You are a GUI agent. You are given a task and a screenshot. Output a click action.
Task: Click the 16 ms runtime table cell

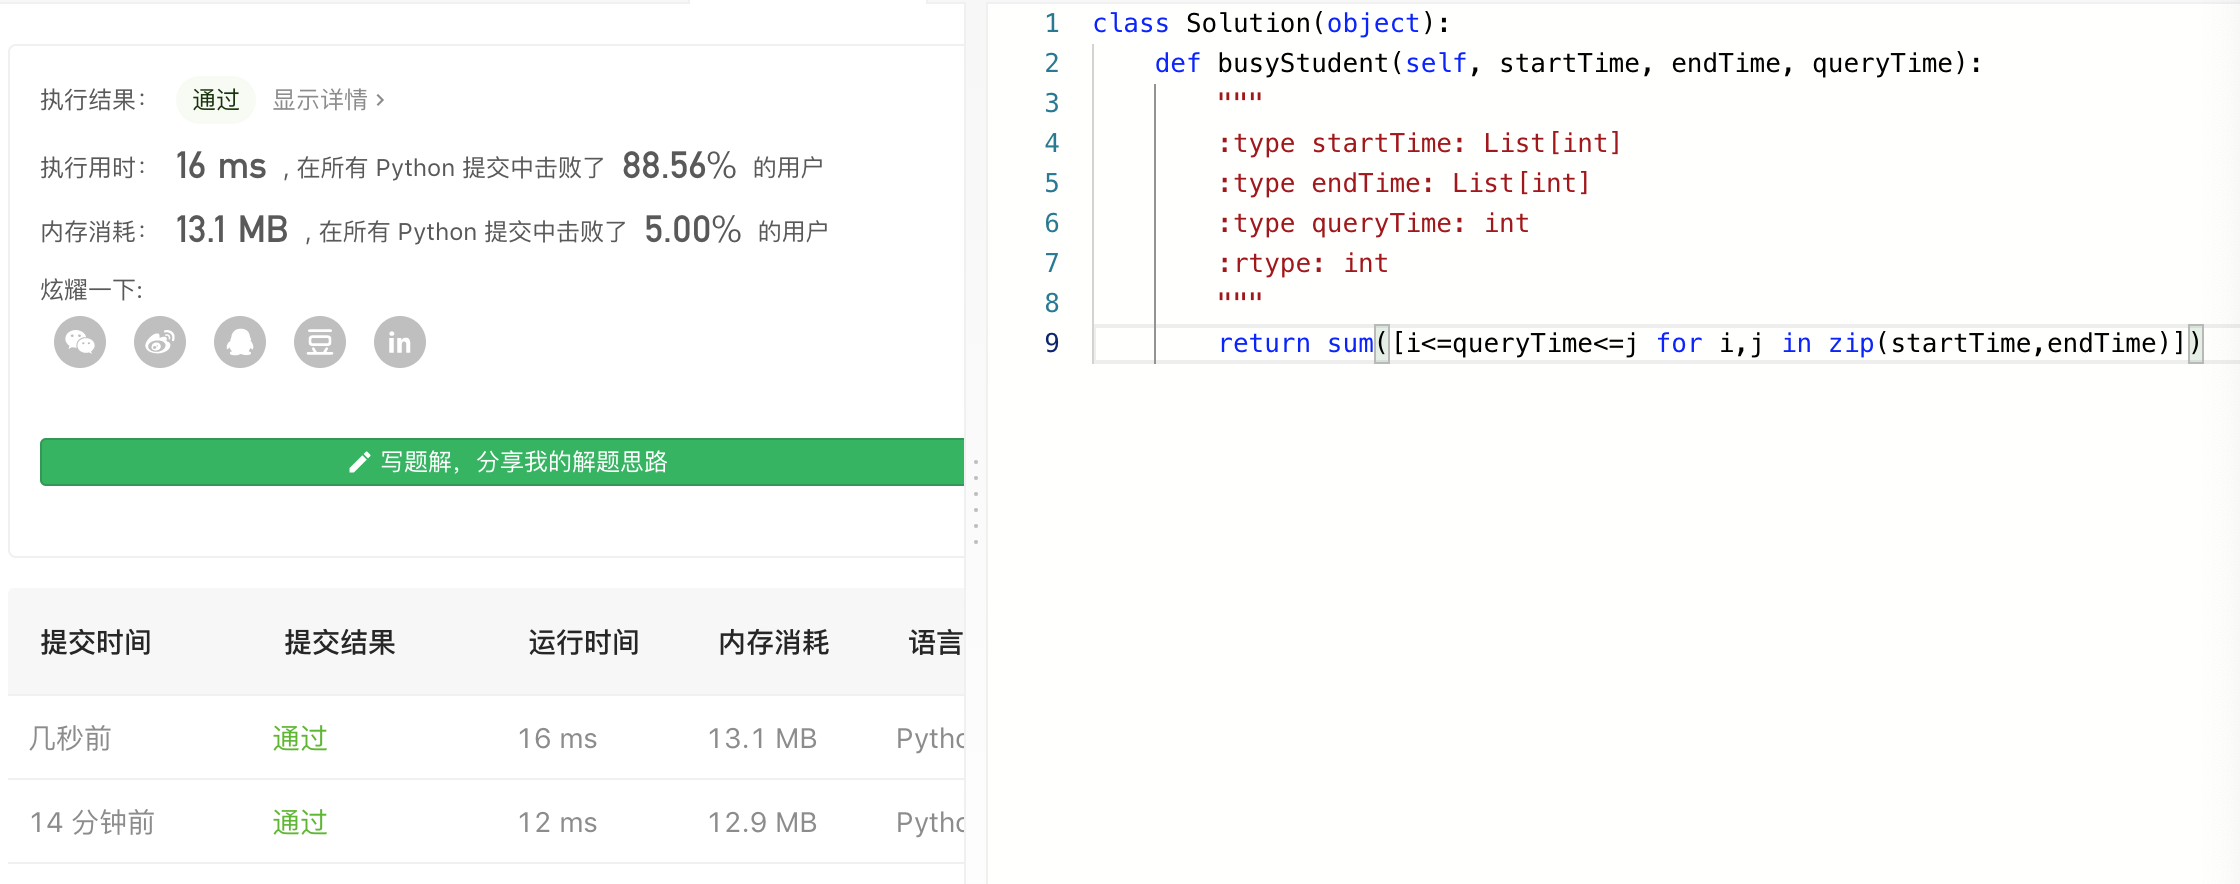[x=557, y=738]
